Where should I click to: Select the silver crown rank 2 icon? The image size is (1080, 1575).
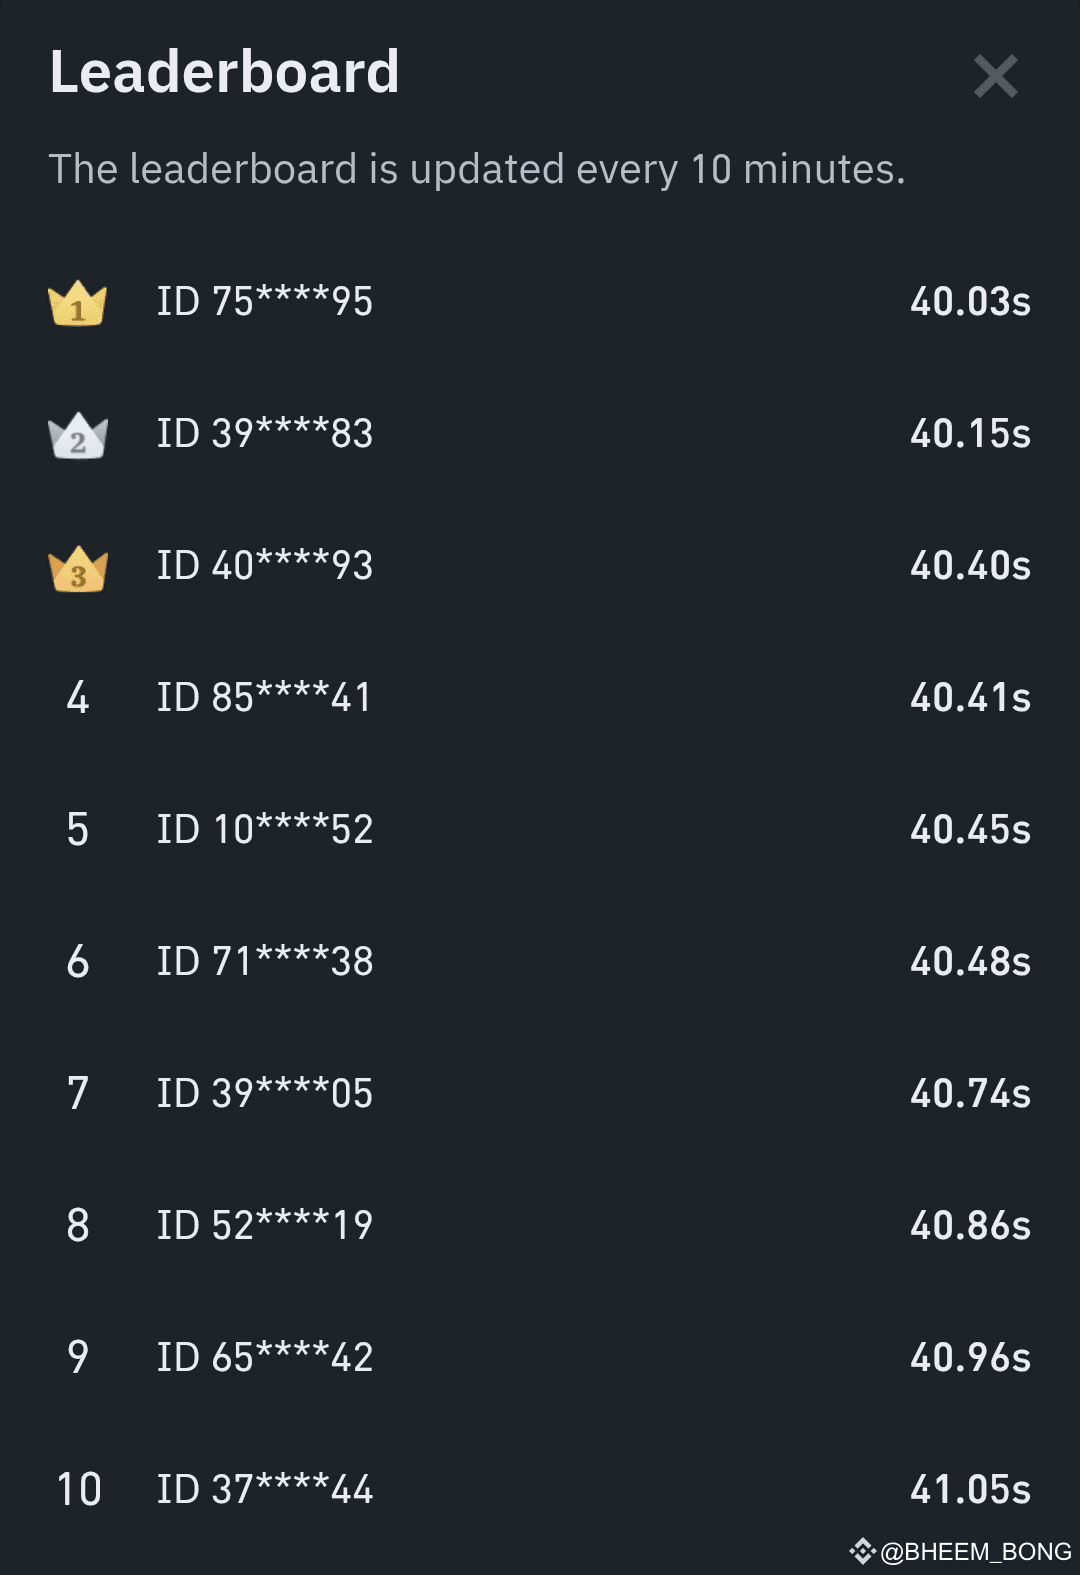(x=78, y=435)
